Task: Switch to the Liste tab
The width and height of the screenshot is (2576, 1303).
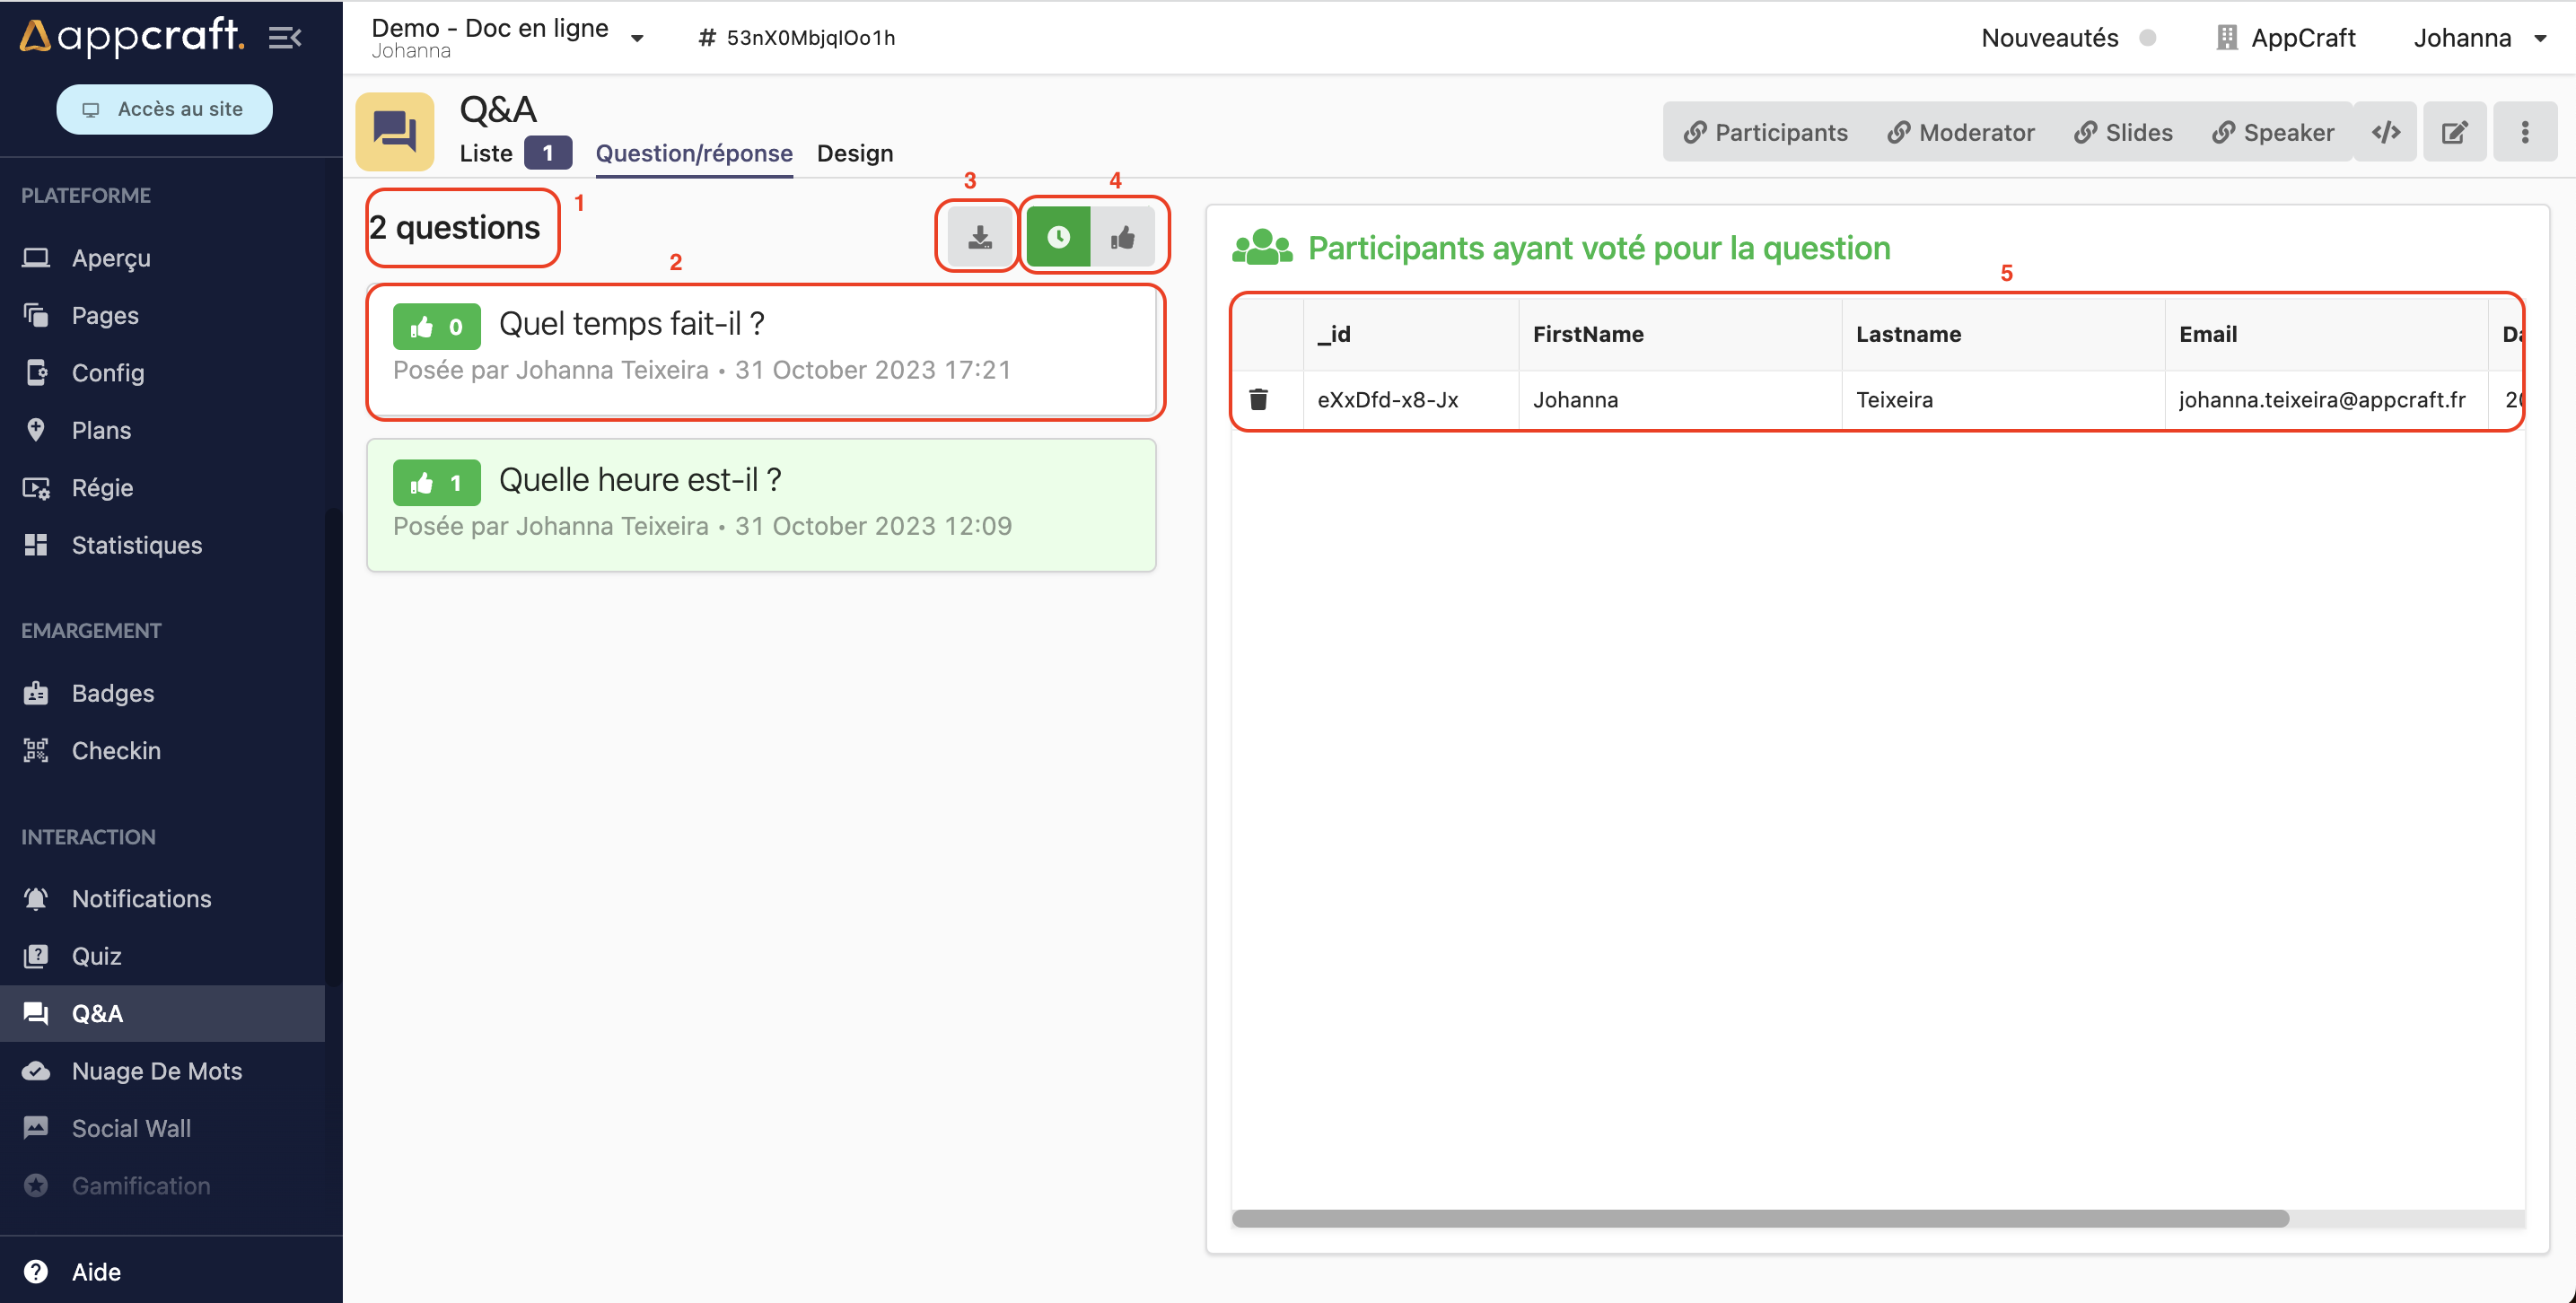Action: [486, 153]
